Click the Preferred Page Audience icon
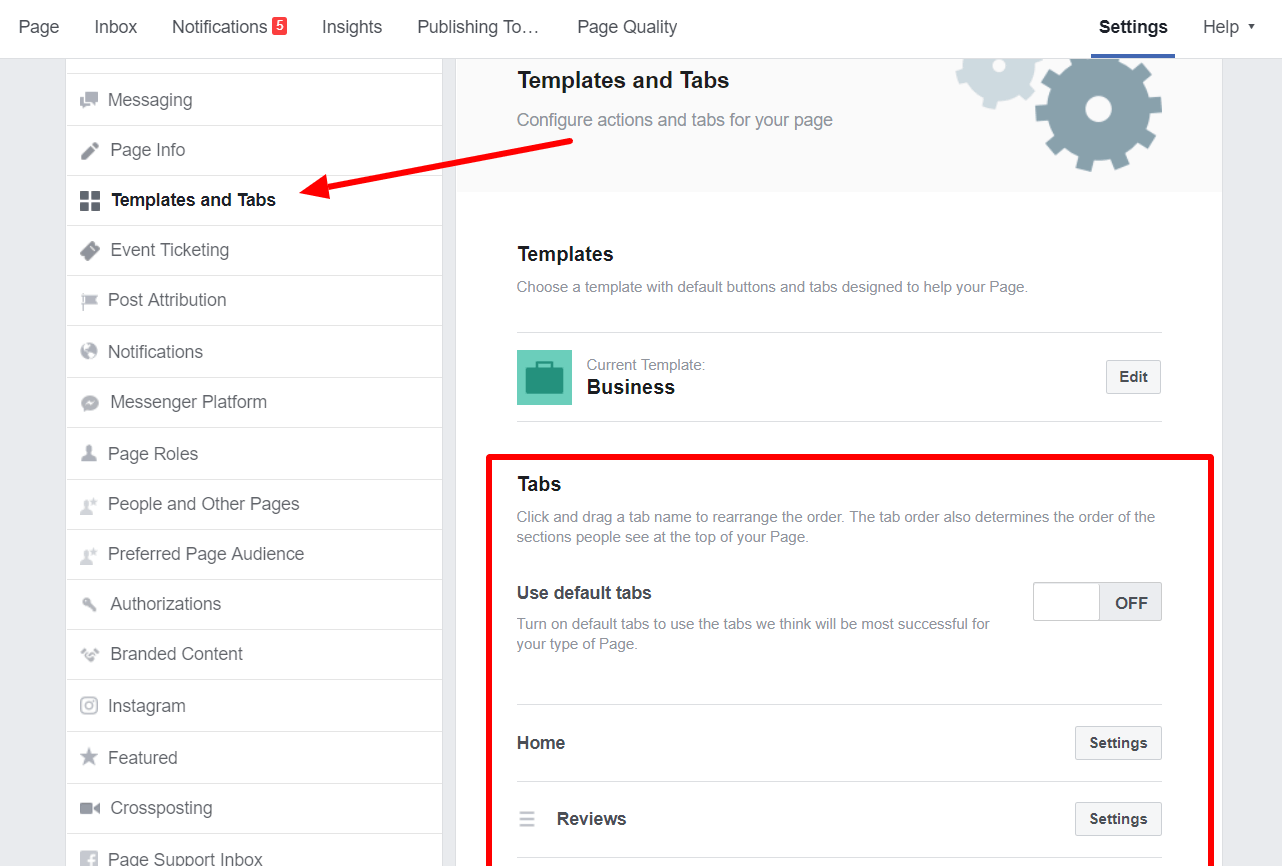 point(89,555)
